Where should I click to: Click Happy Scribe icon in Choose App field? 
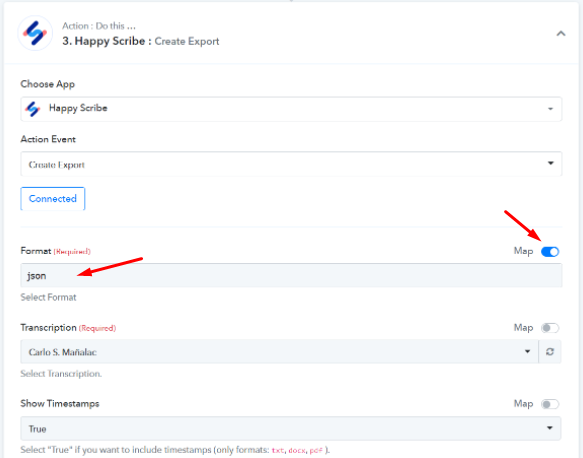[x=33, y=109]
